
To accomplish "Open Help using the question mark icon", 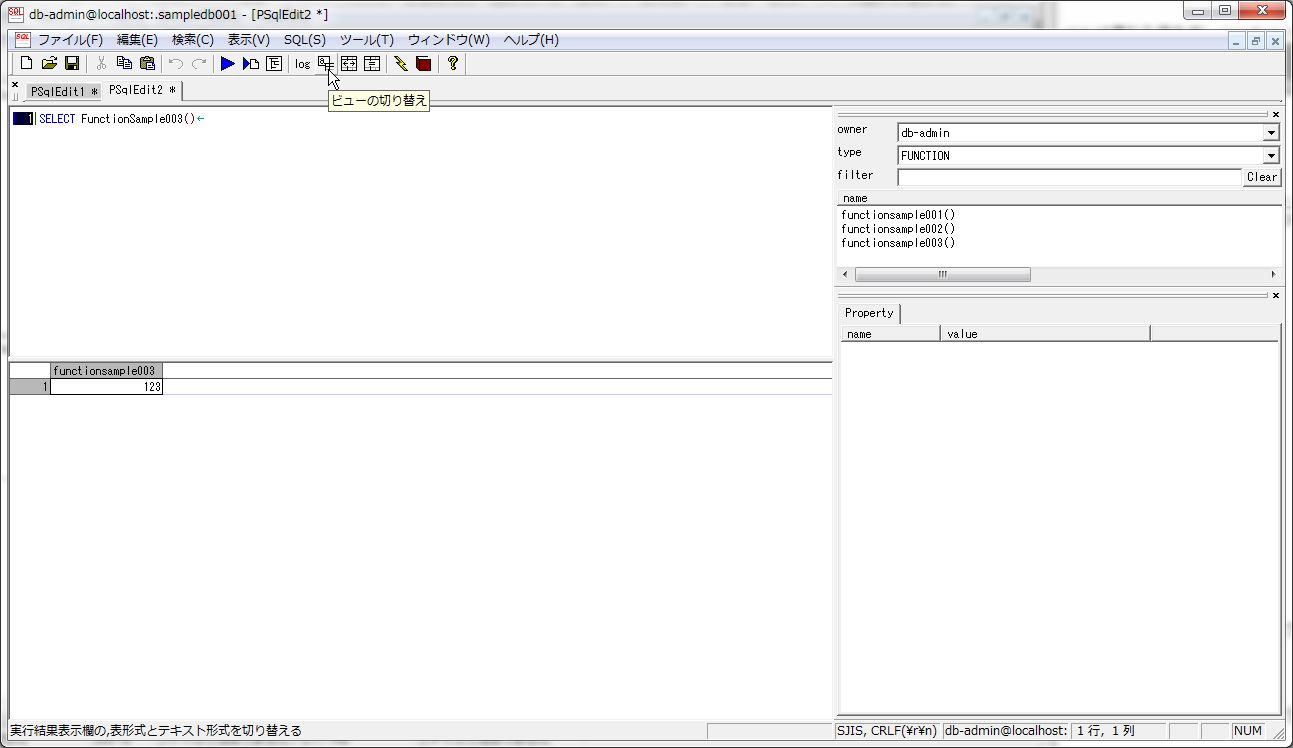I will (451, 63).
